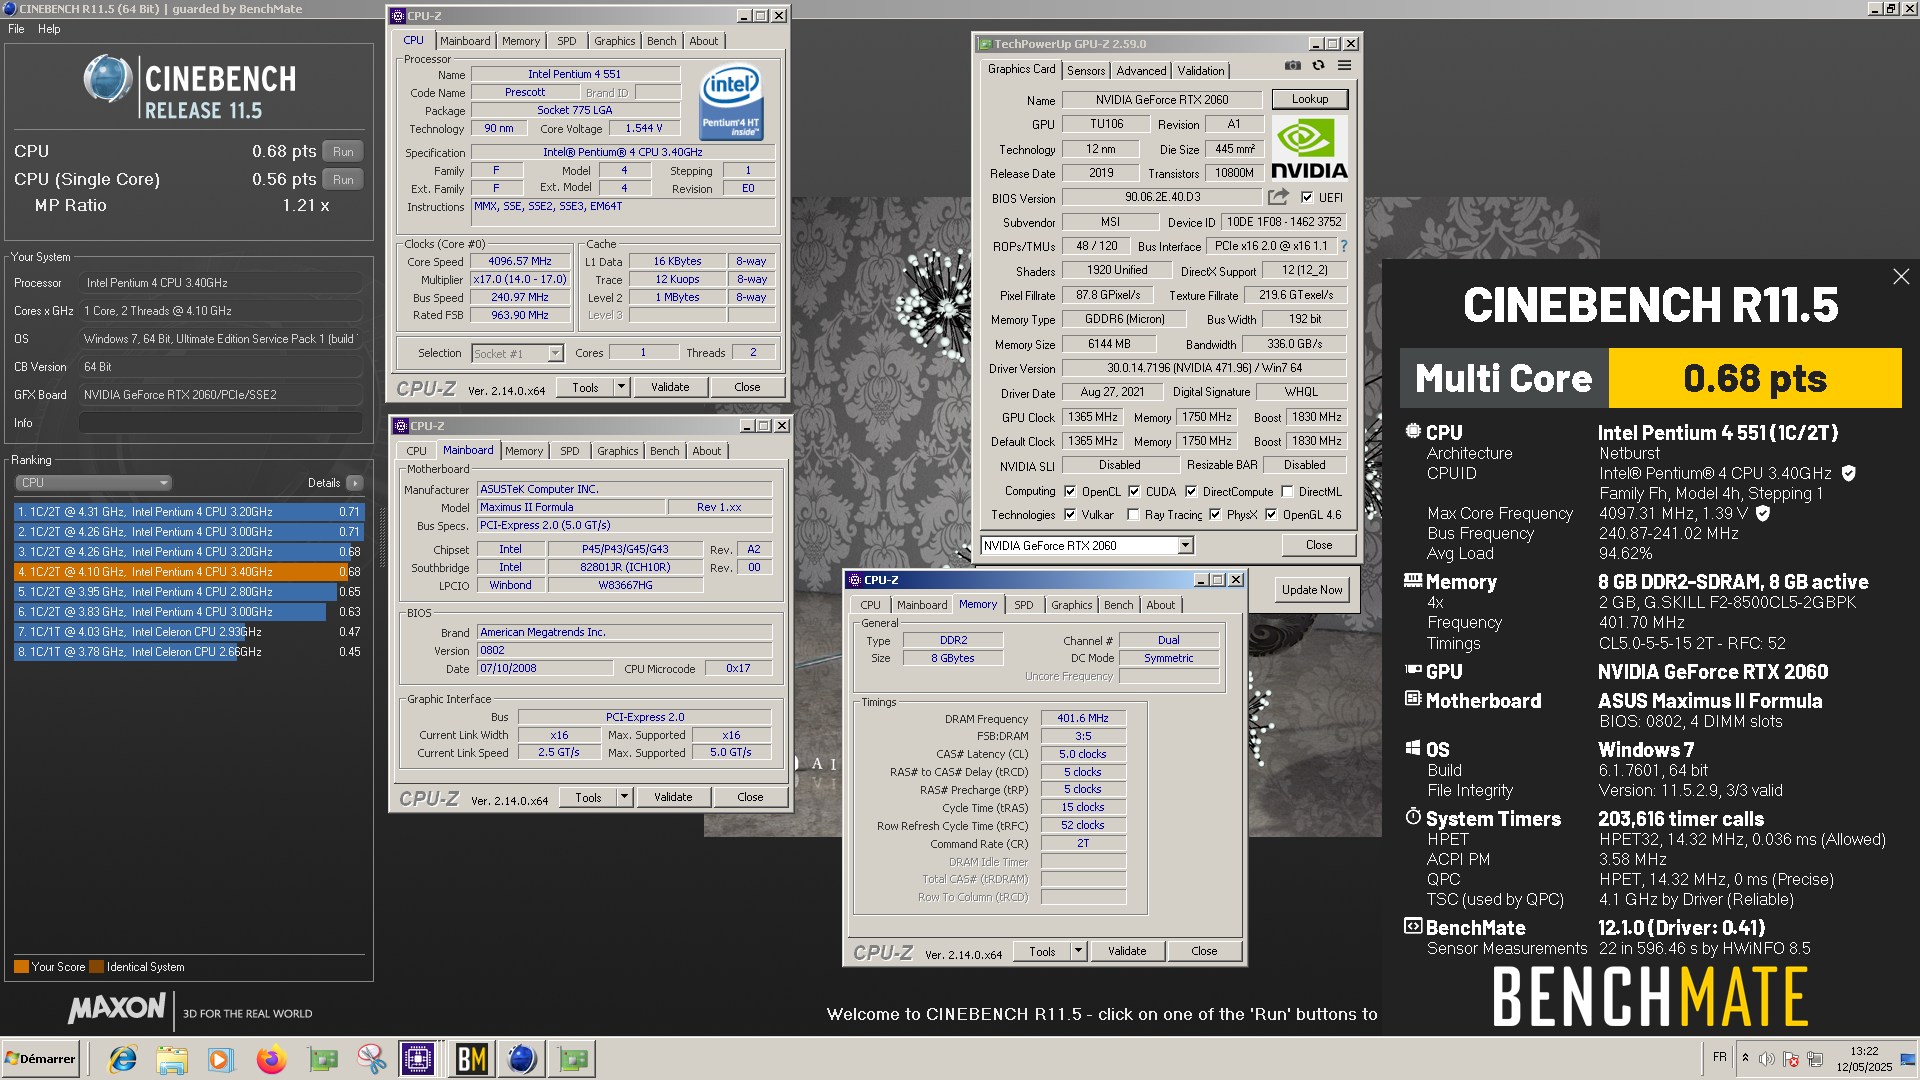
Task: Click the Info text field in Cinebench
Action: point(220,423)
